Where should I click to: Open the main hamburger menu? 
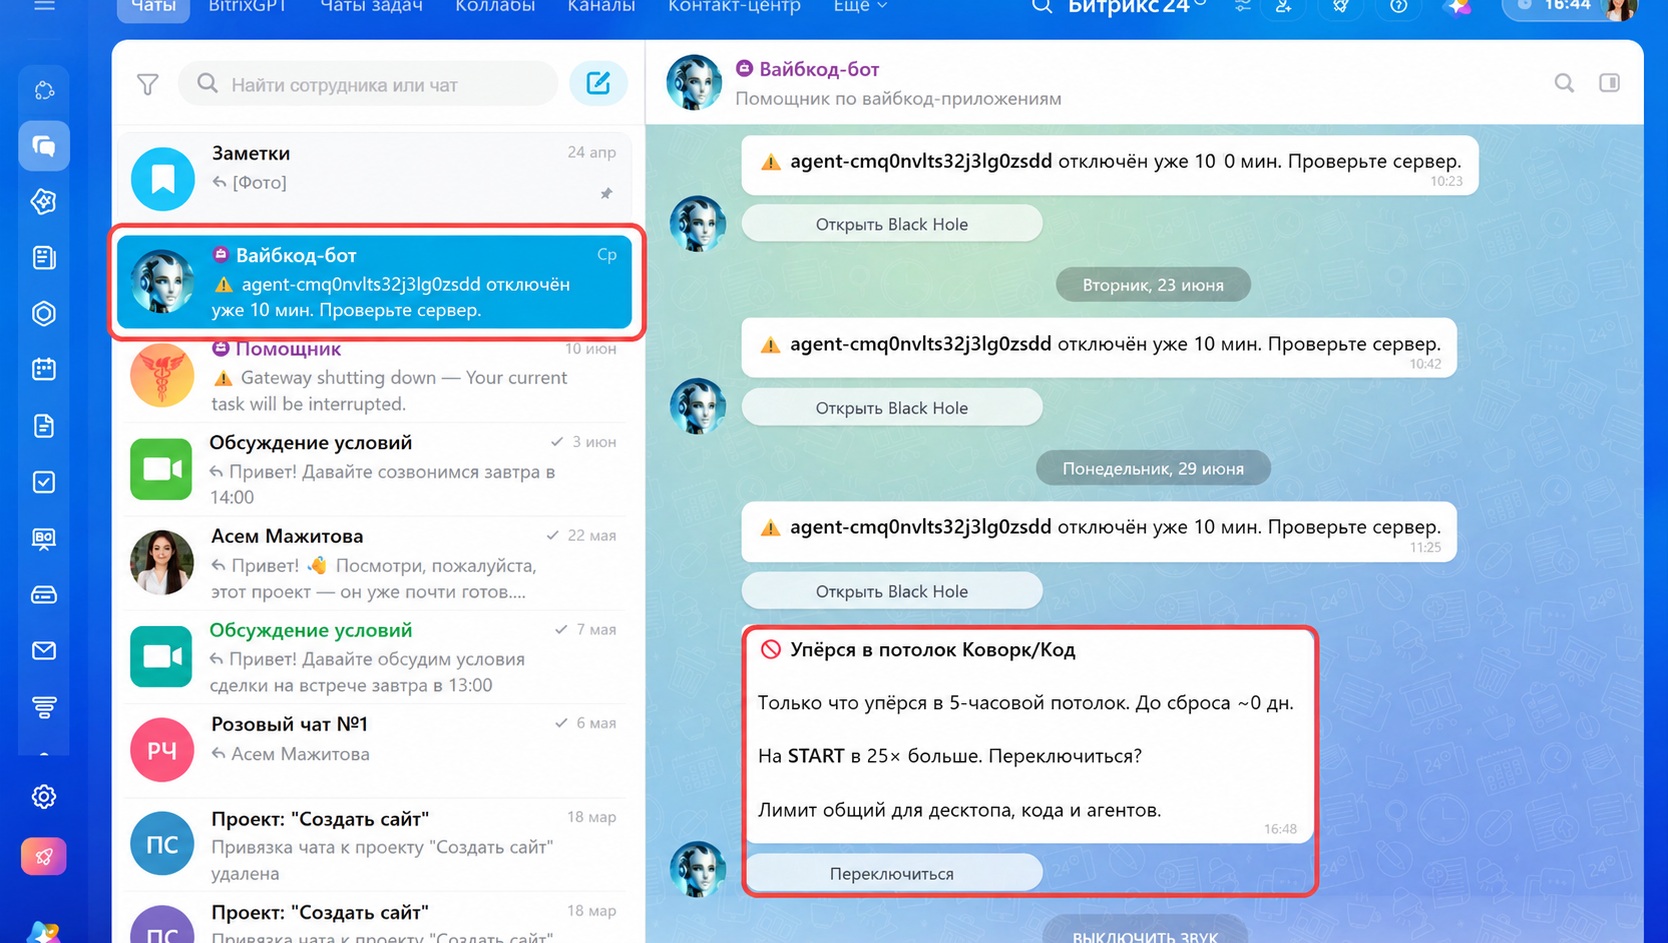tap(44, 6)
